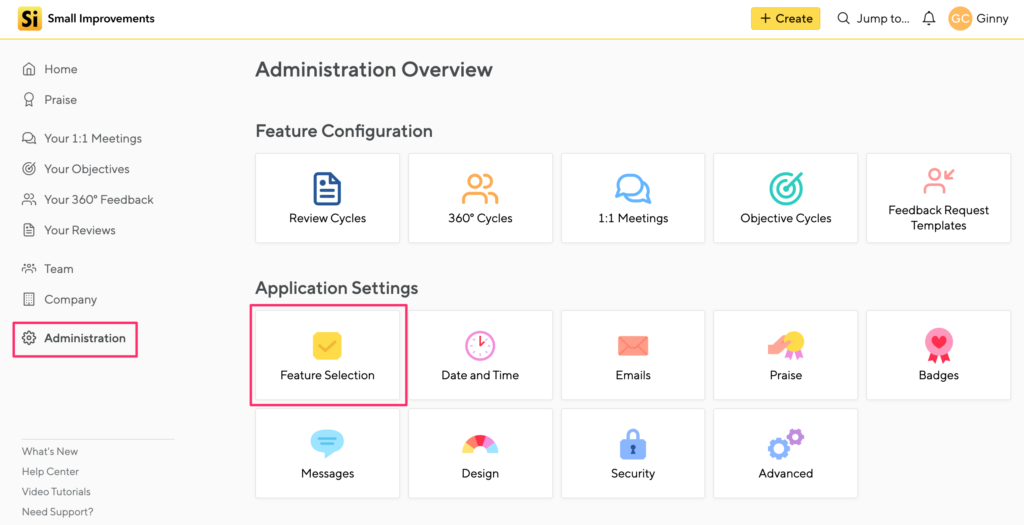Click the 360° Cycles tile label
The width and height of the screenshot is (1024, 525).
pyautogui.click(x=480, y=218)
